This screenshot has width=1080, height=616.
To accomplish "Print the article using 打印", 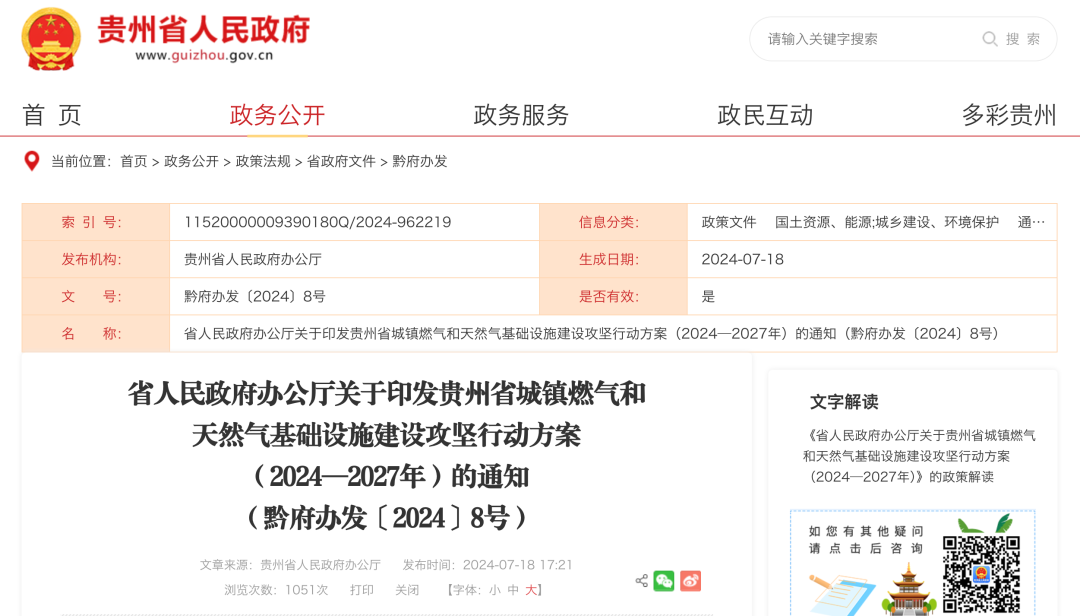I will point(363,590).
